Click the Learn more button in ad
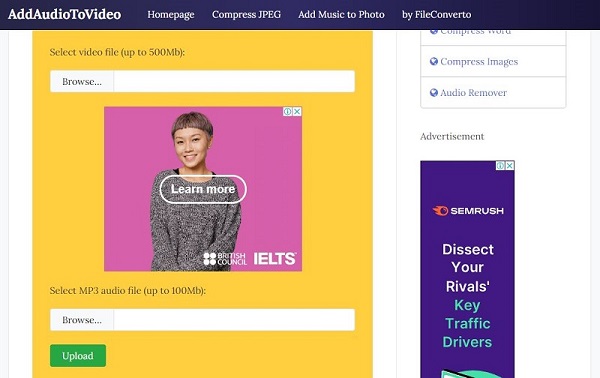Image resolution: width=600 pixels, height=378 pixels. pyautogui.click(x=203, y=189)
